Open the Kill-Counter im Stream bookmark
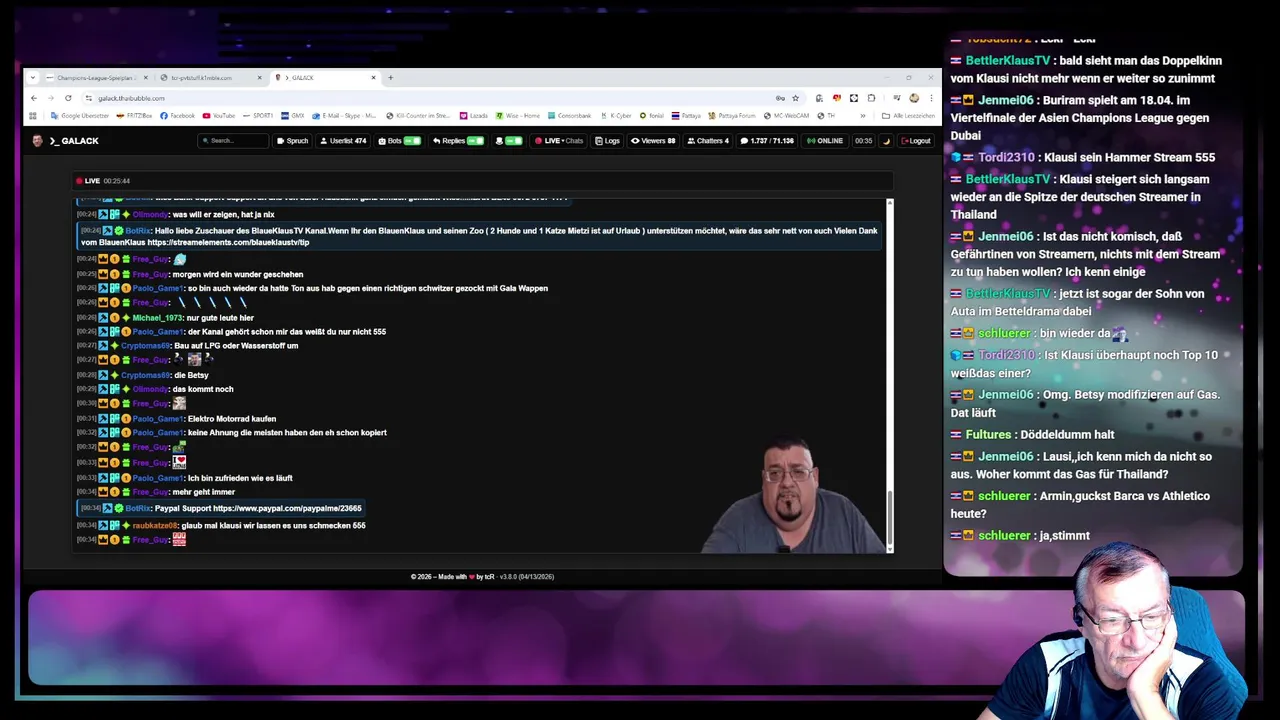1280x720 pixels. [418, 115]
